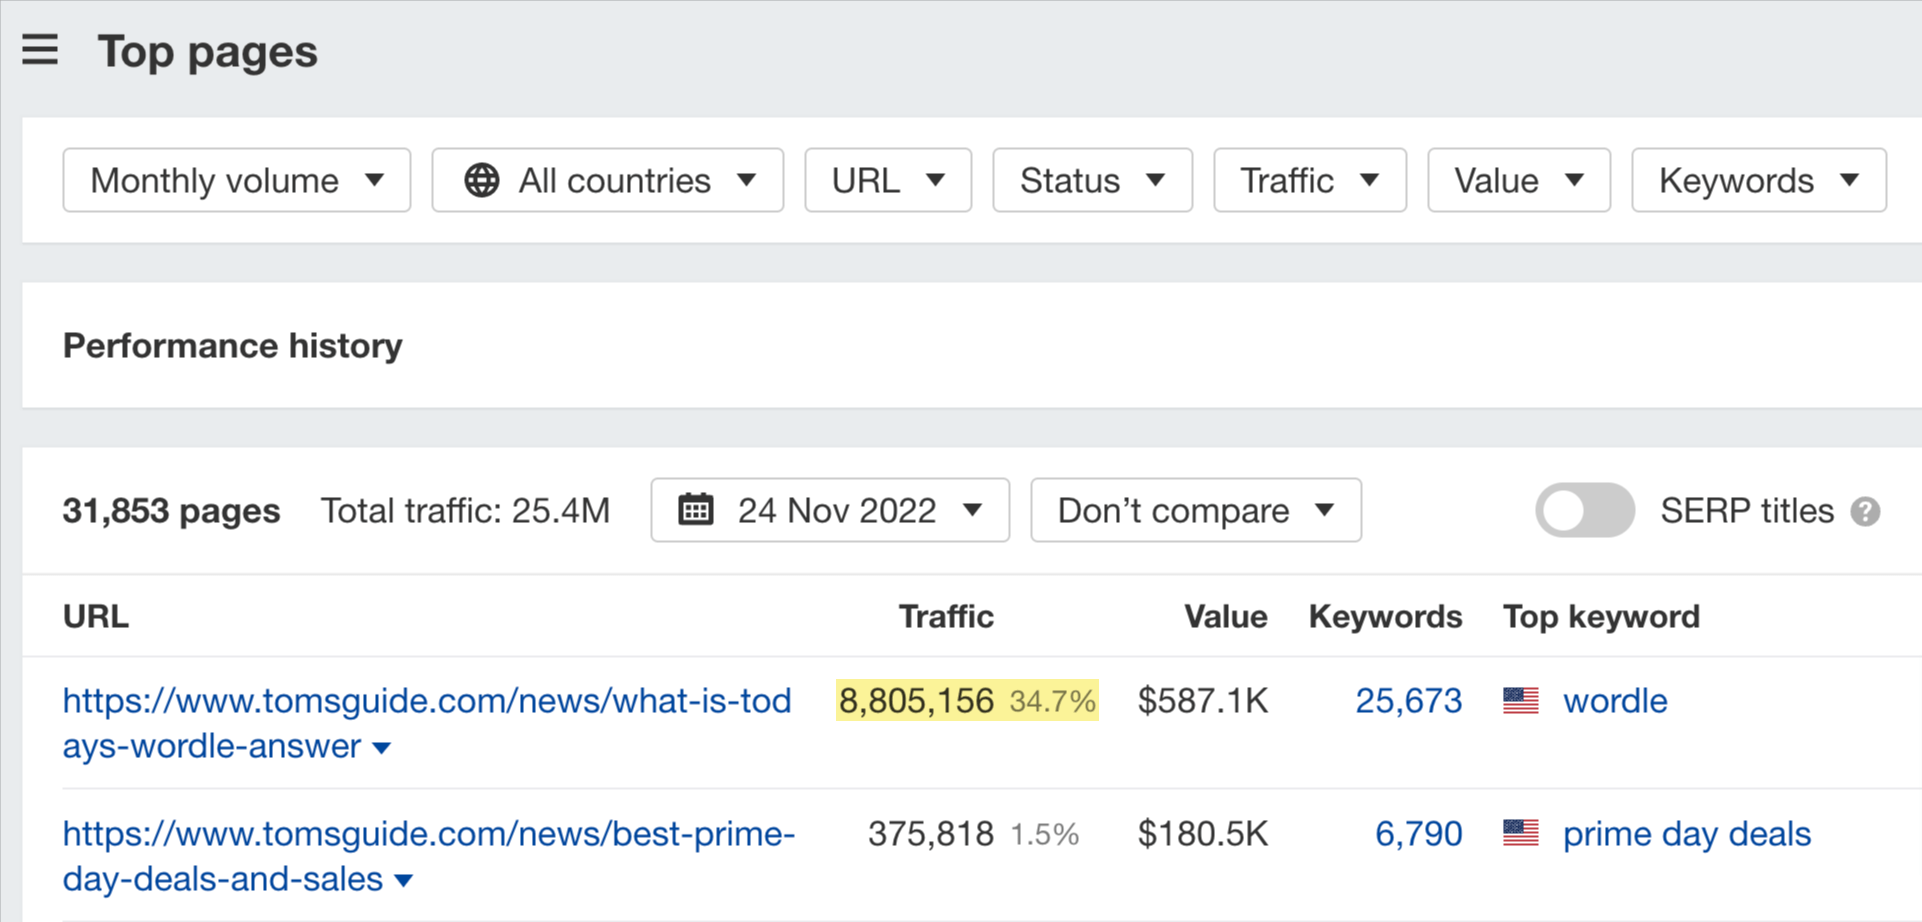1922x922 pixels.
Task: Click the wordle top keyword link
Action: tap(1615, 701)
